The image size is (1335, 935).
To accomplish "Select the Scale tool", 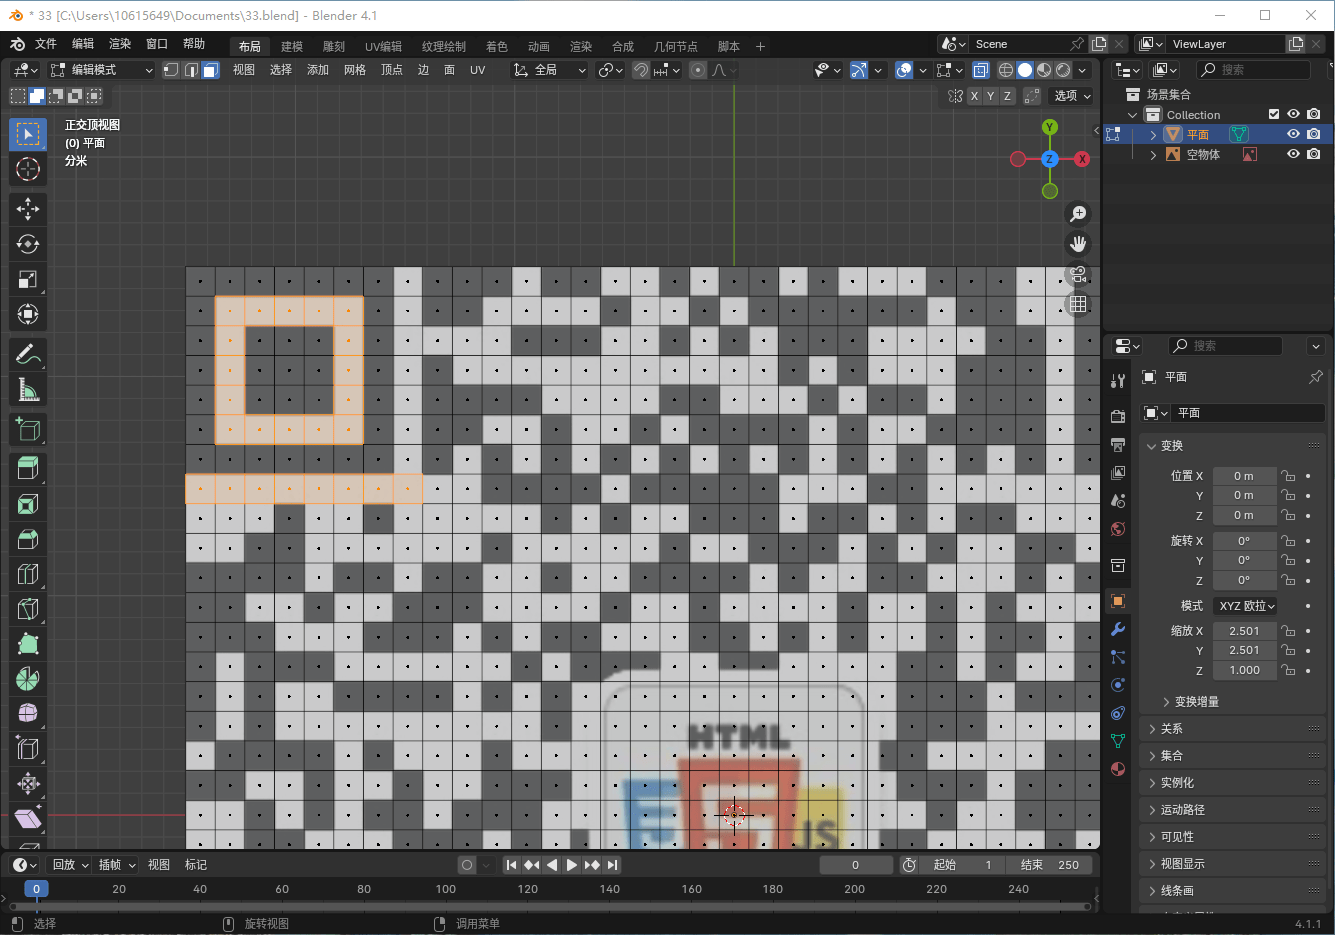I will pos(28,279).
